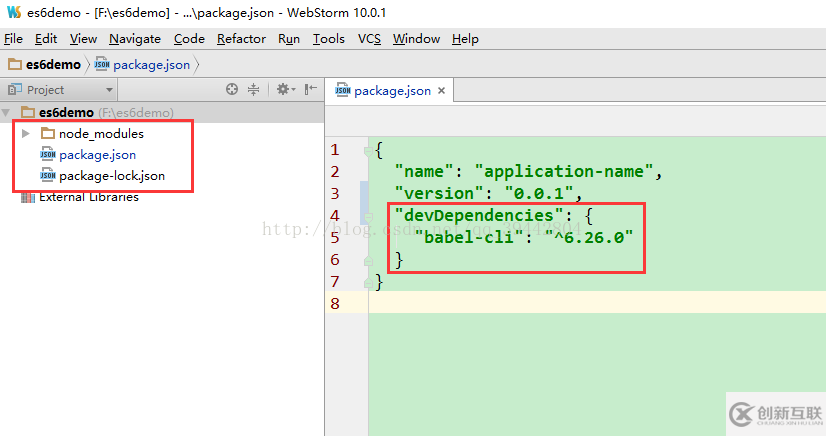Open the File menu
The height and width of the screenshot is (436, 826).
[x=13, y=39]
